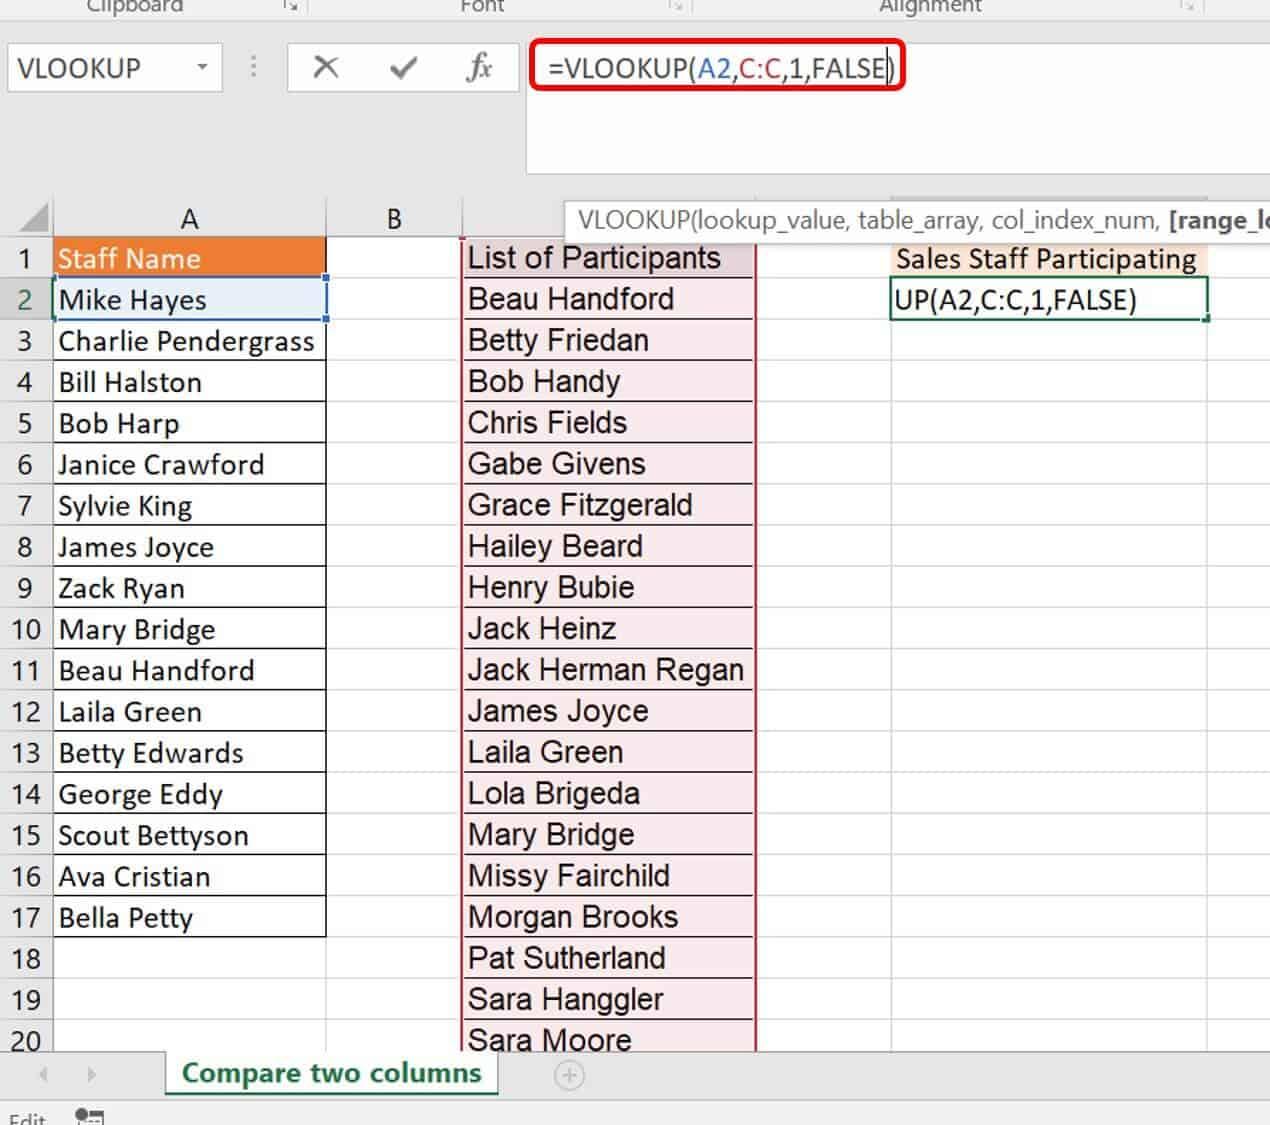Screen dimensions: 1270x1125
Task: Click inside the VLOOKUP formula bar text
Action: pyautogui.click(x=716, y=68)
